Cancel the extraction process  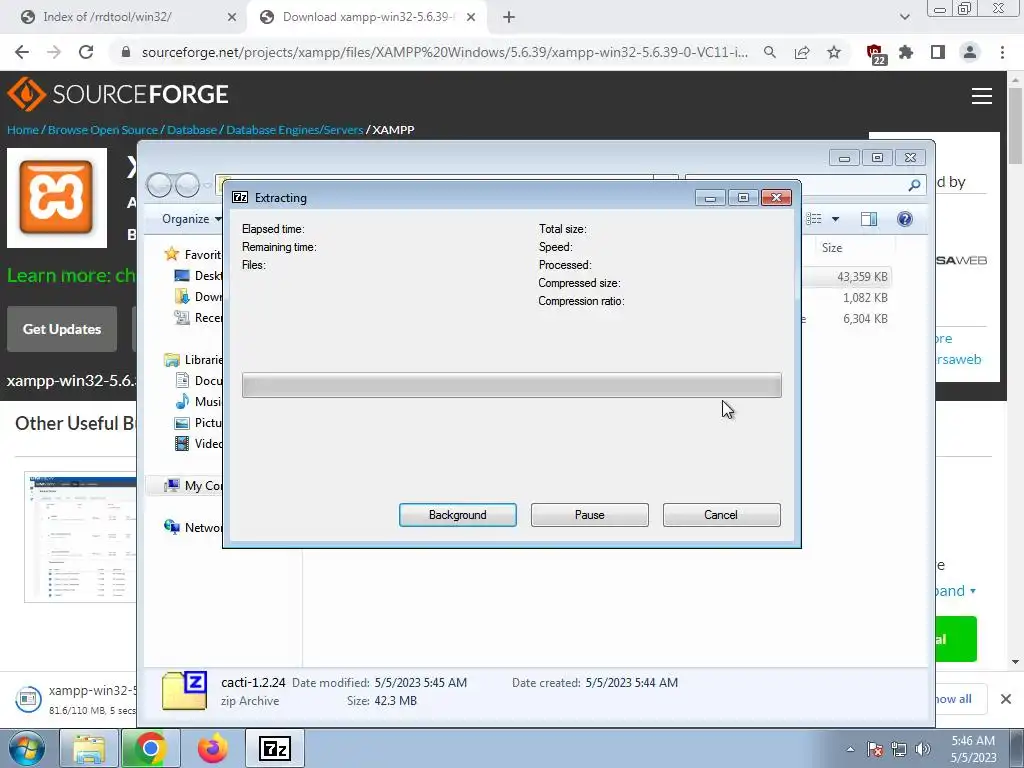(x=721, y=515)
